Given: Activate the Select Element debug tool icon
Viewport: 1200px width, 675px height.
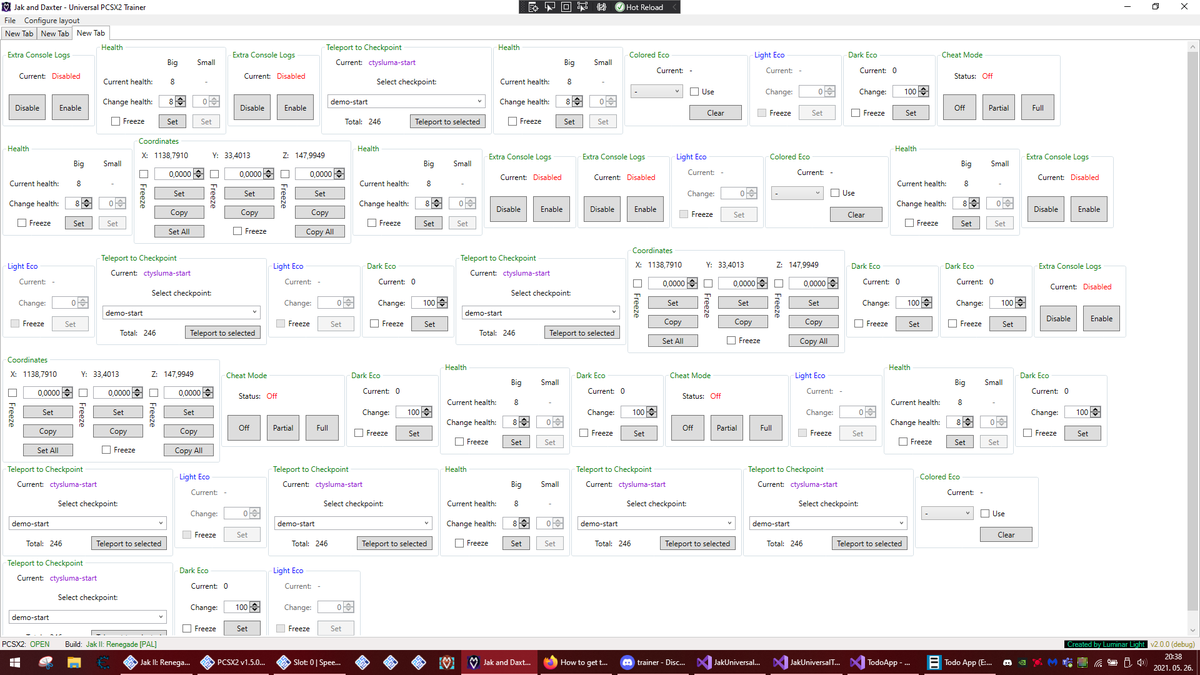Looking at the screenshot, I should coord(550,7).
